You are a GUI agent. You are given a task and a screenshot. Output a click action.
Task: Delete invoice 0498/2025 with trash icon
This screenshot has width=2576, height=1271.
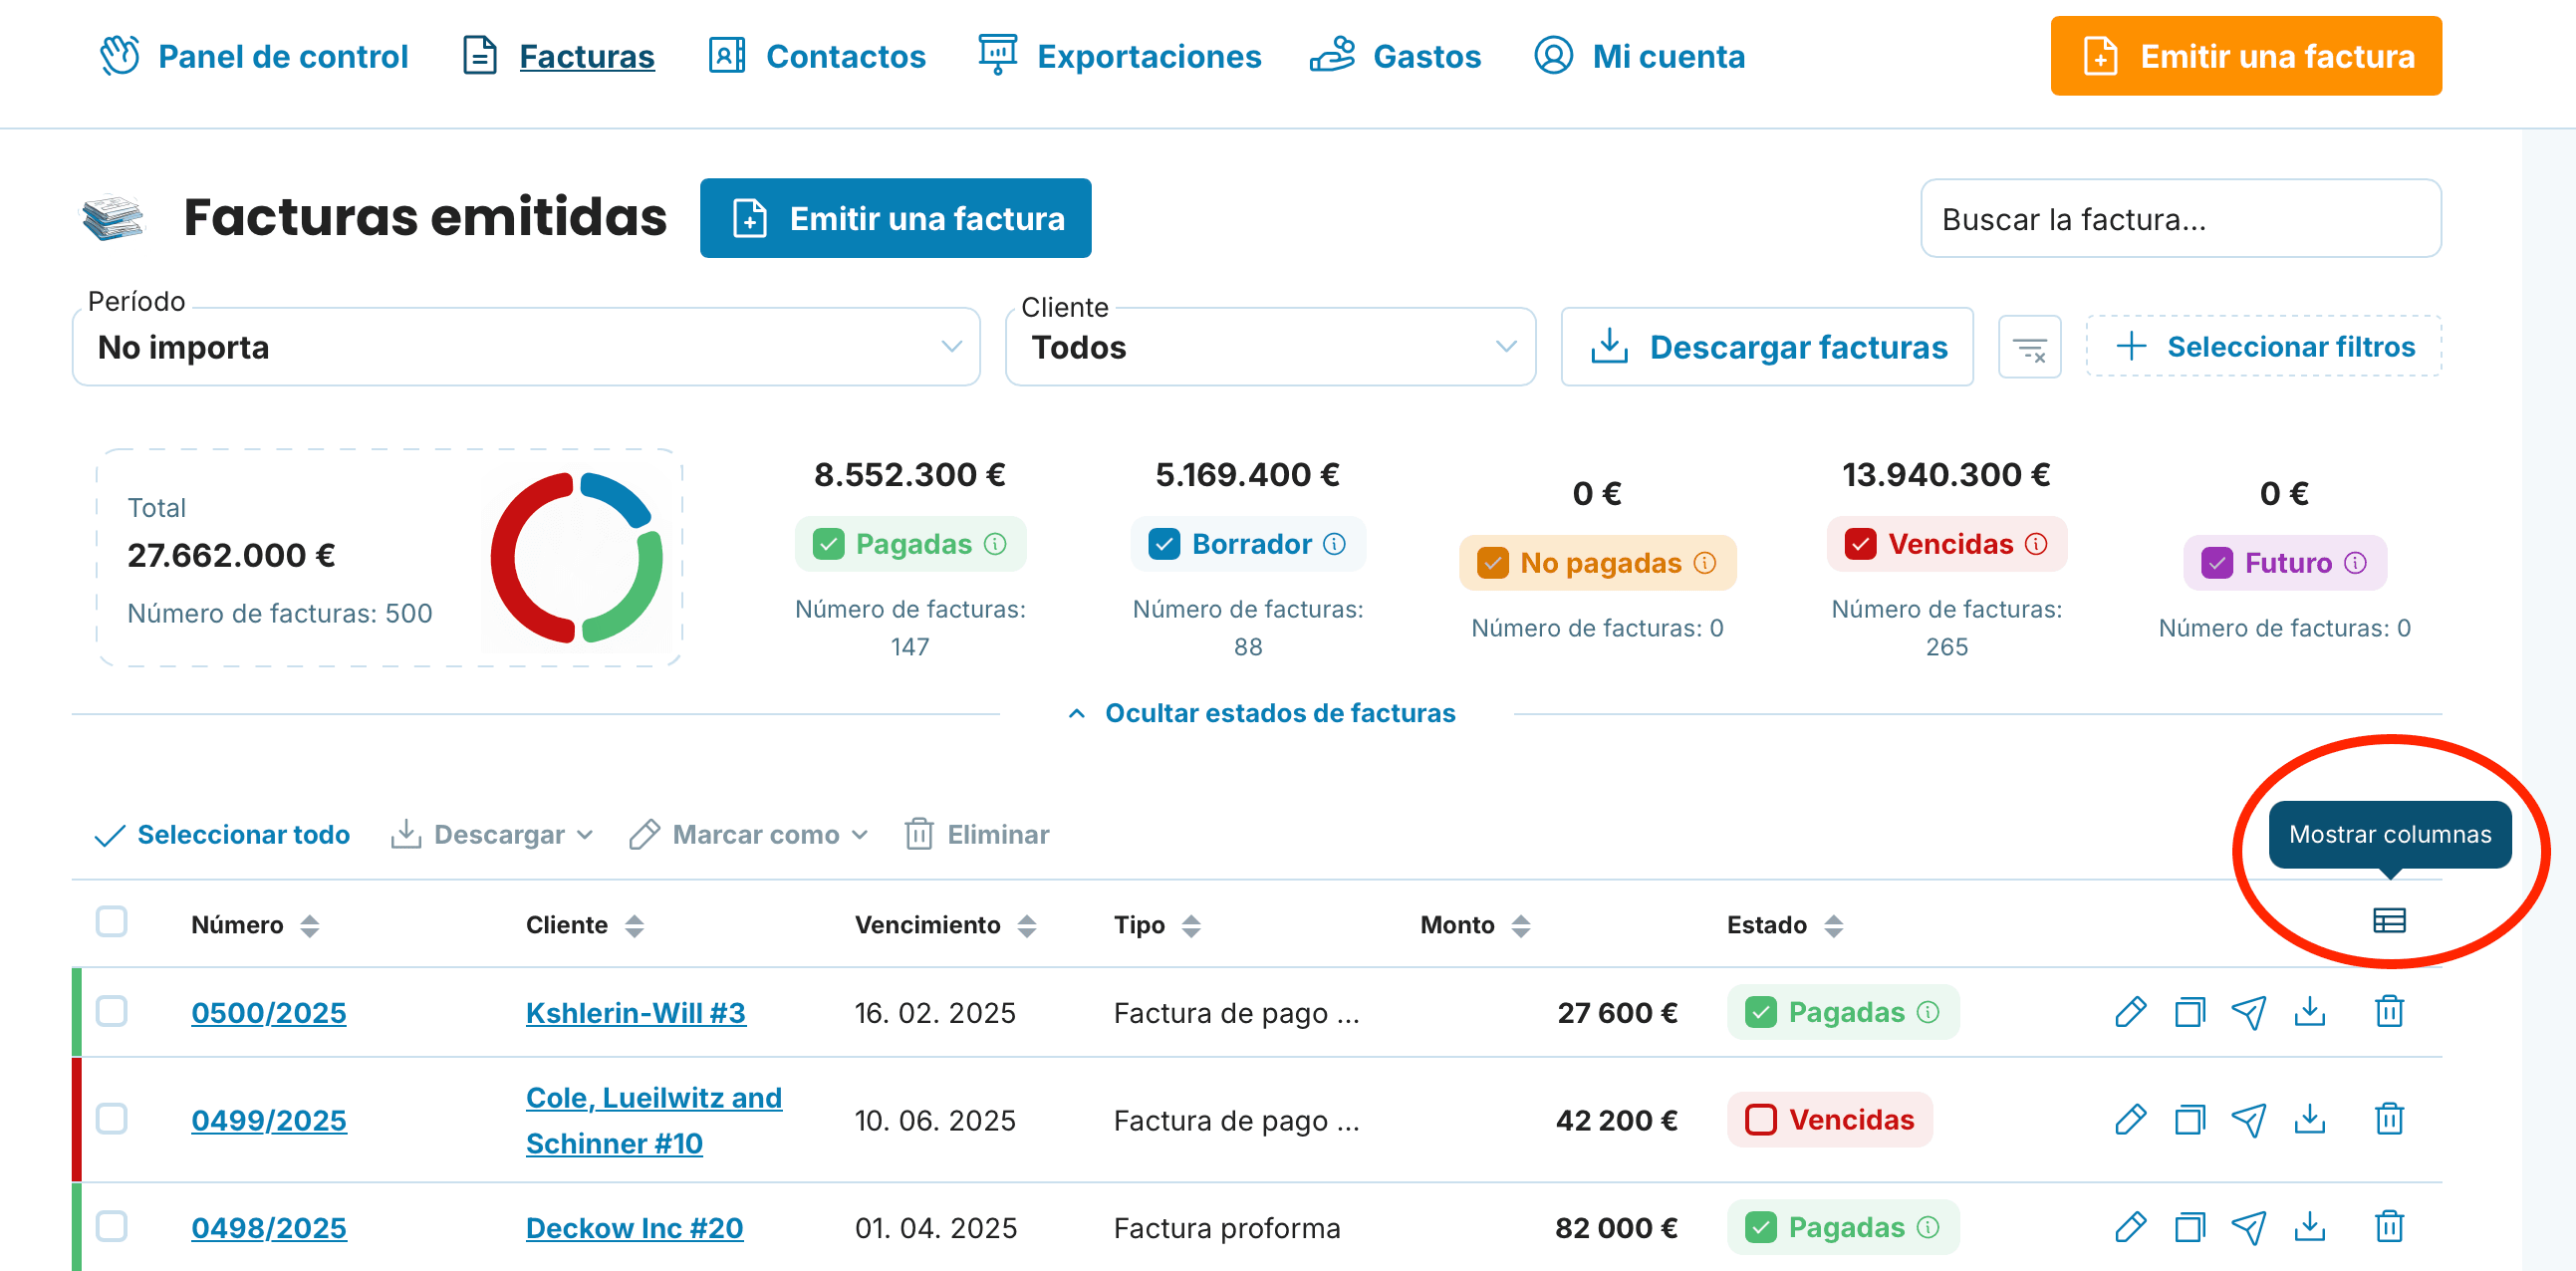[2389, 1227]
